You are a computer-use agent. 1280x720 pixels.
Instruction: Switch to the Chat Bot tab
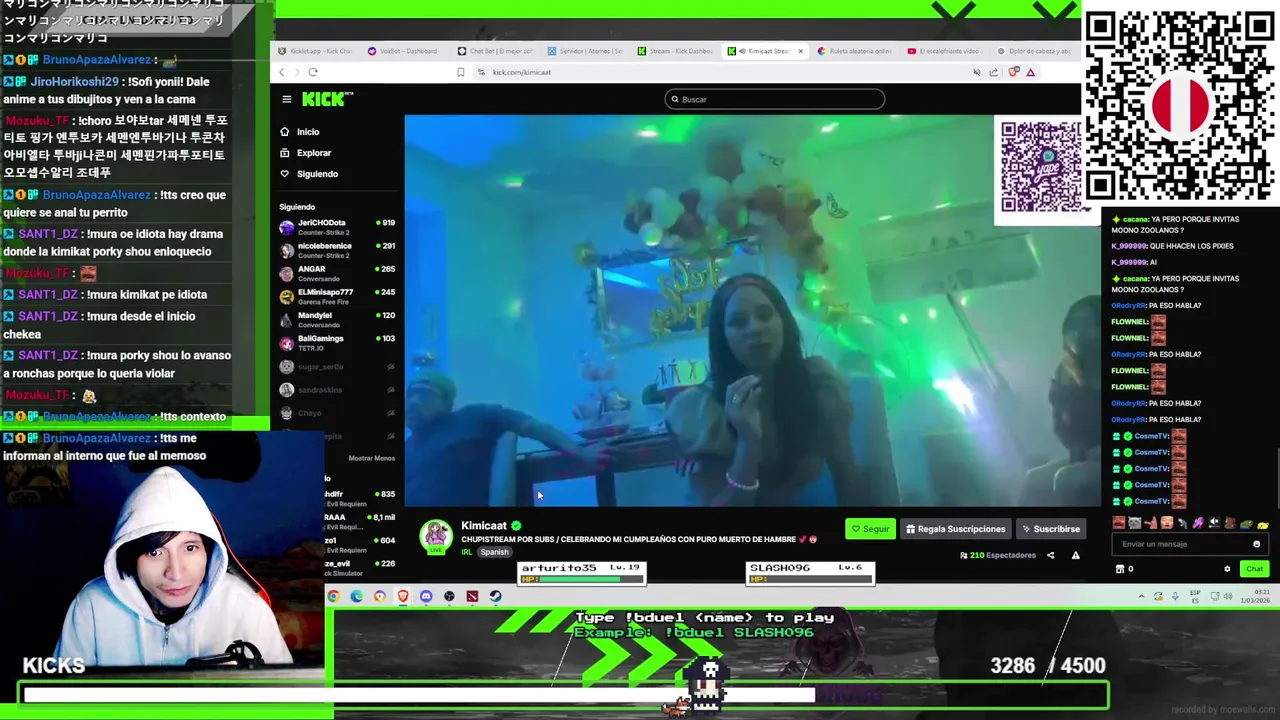click(495, 51)
